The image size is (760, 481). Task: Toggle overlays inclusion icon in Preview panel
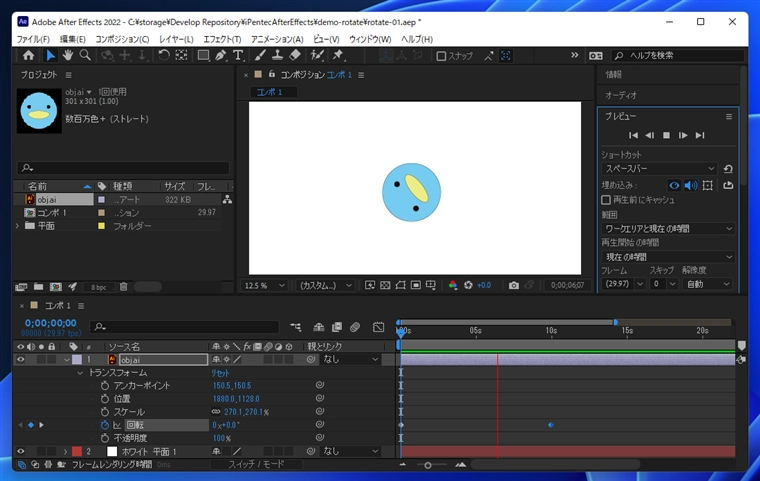[708, 185]
